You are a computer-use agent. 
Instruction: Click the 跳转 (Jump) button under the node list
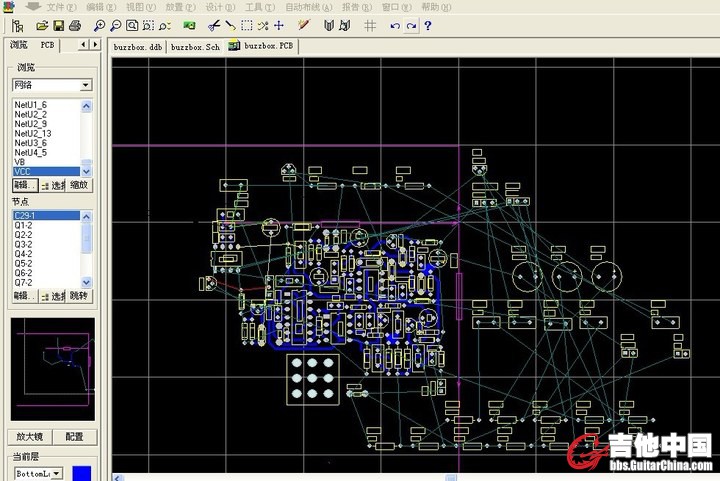79,296
